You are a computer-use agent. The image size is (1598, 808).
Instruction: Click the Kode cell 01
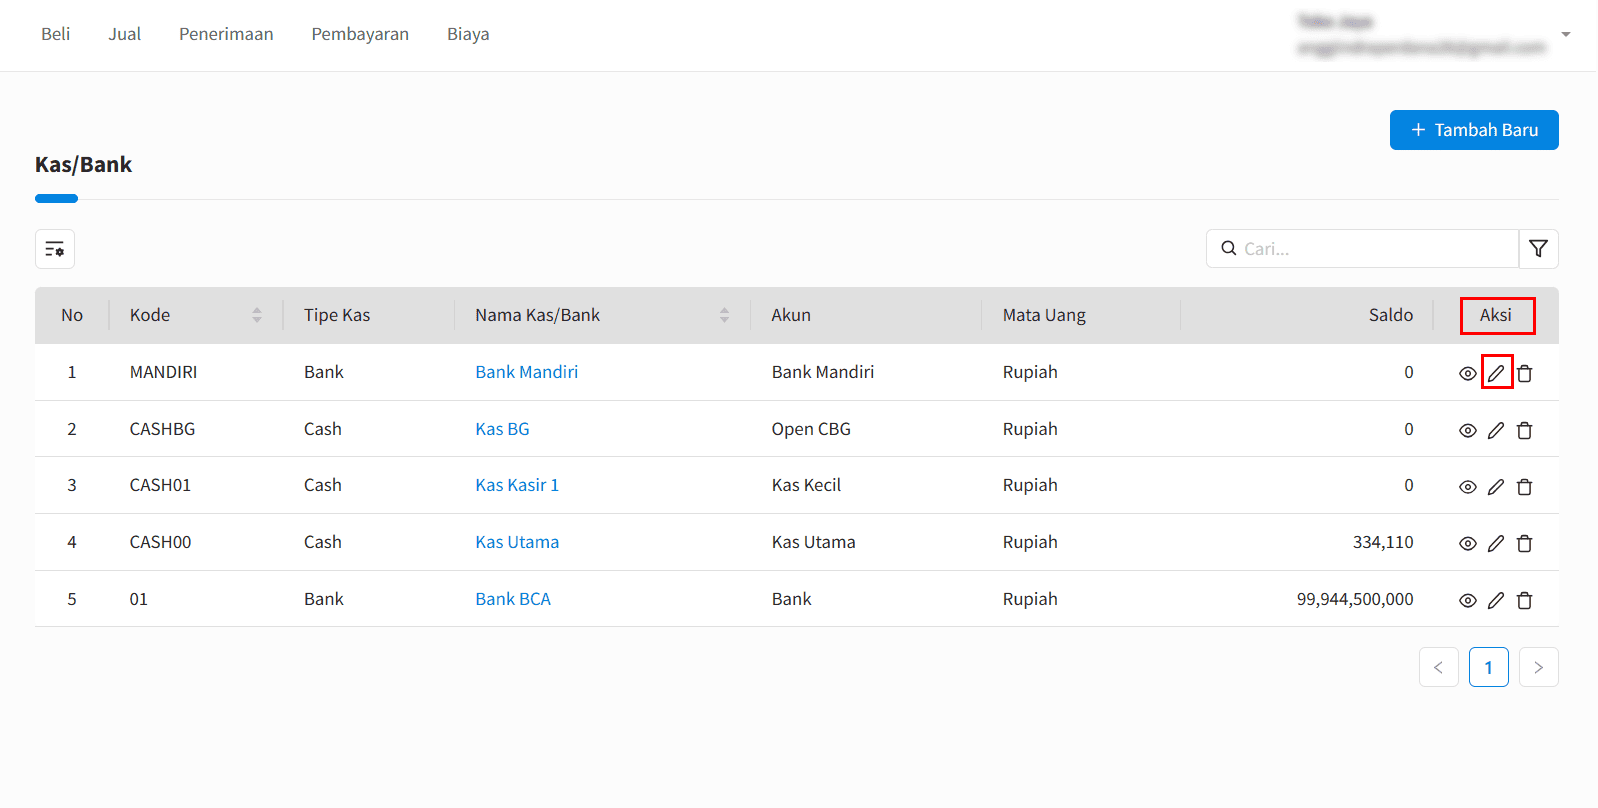click(x=138, y=599)
